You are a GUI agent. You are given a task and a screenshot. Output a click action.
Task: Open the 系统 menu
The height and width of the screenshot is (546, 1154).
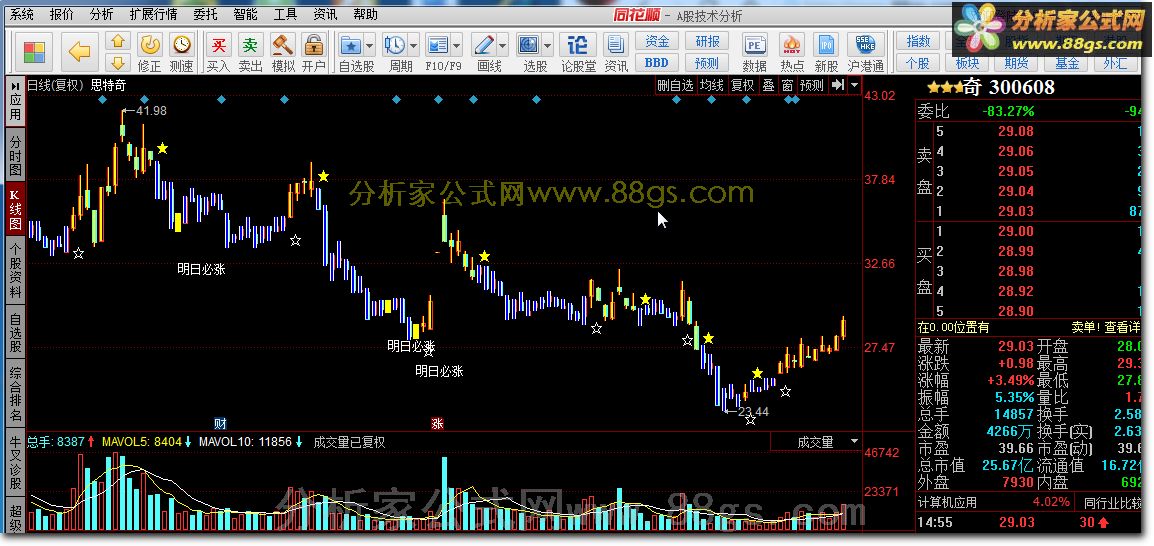(22, 14)
